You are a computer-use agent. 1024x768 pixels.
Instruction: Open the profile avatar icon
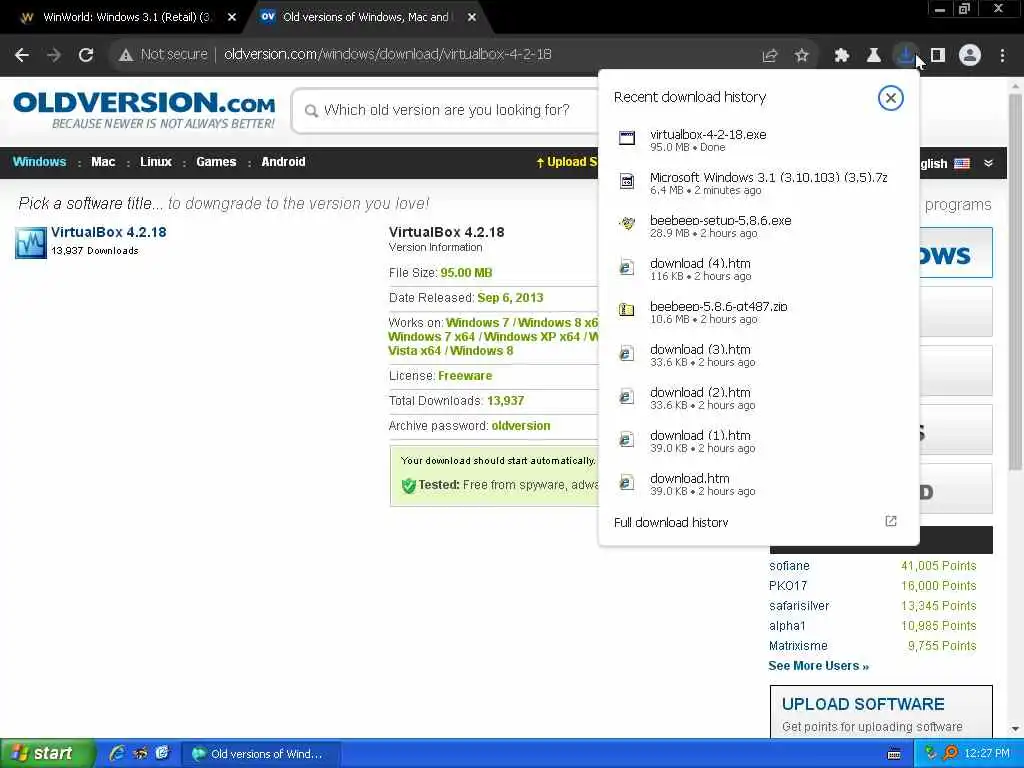tap(970, 56)
